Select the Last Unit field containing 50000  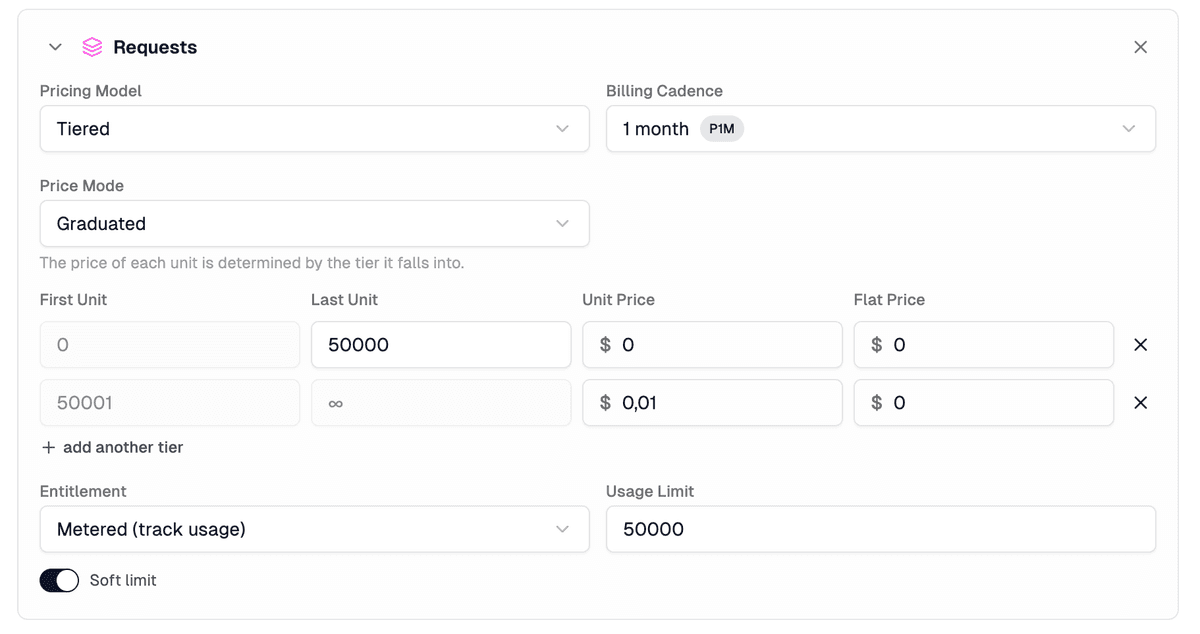(x=440, y=344)
